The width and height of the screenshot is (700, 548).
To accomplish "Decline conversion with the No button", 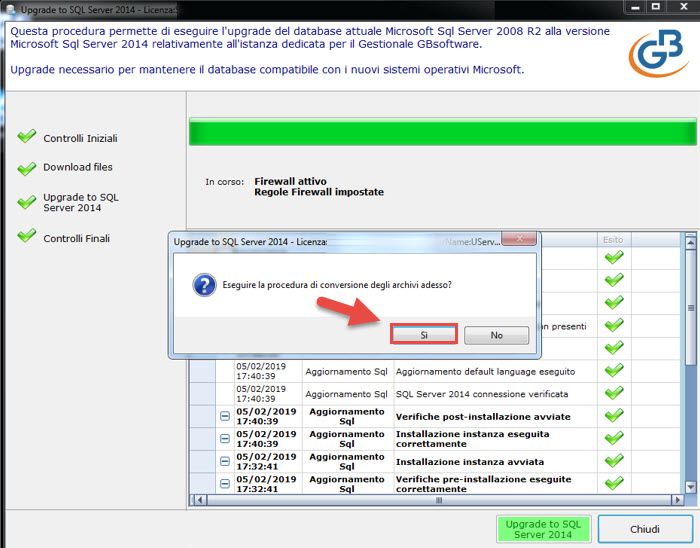I will (x=496, y=335).
